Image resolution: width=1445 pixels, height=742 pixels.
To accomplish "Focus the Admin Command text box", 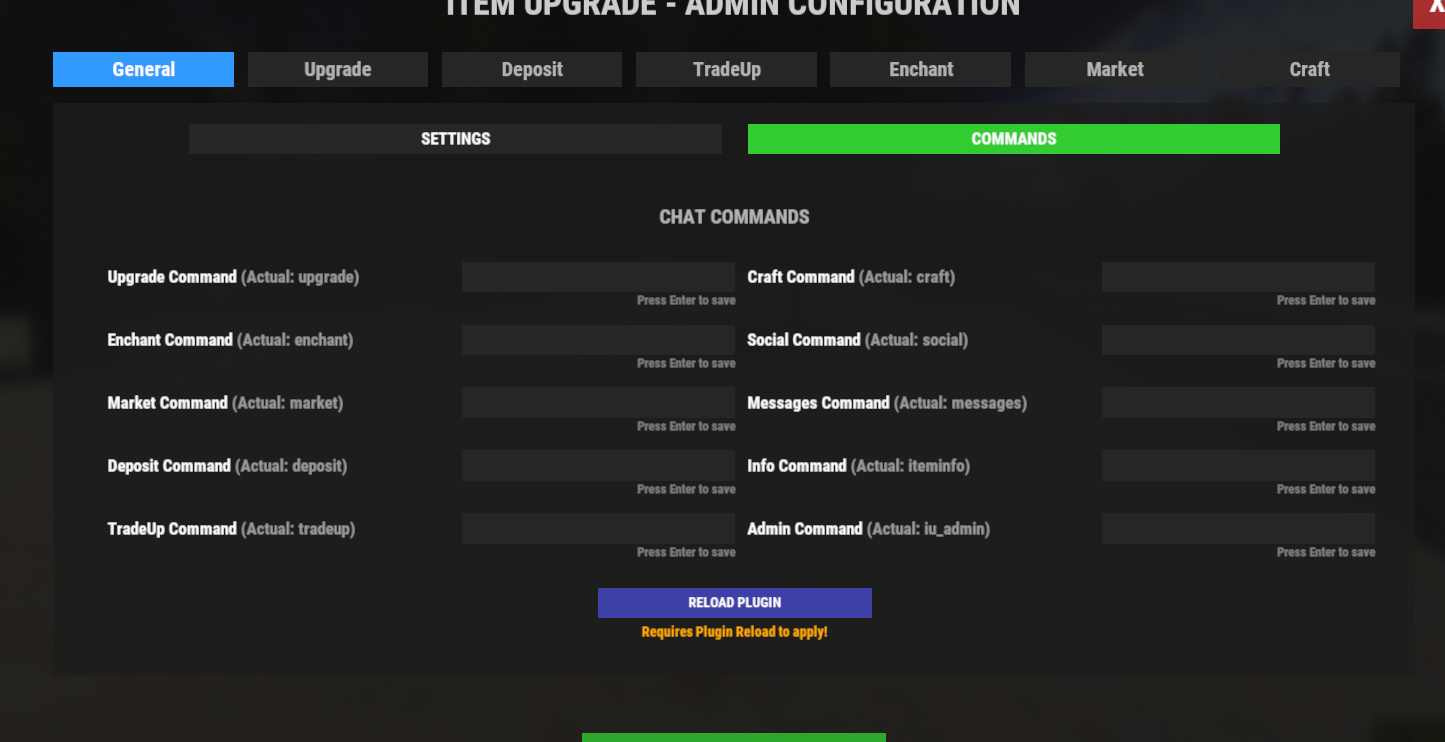I will click(1238, 529).
